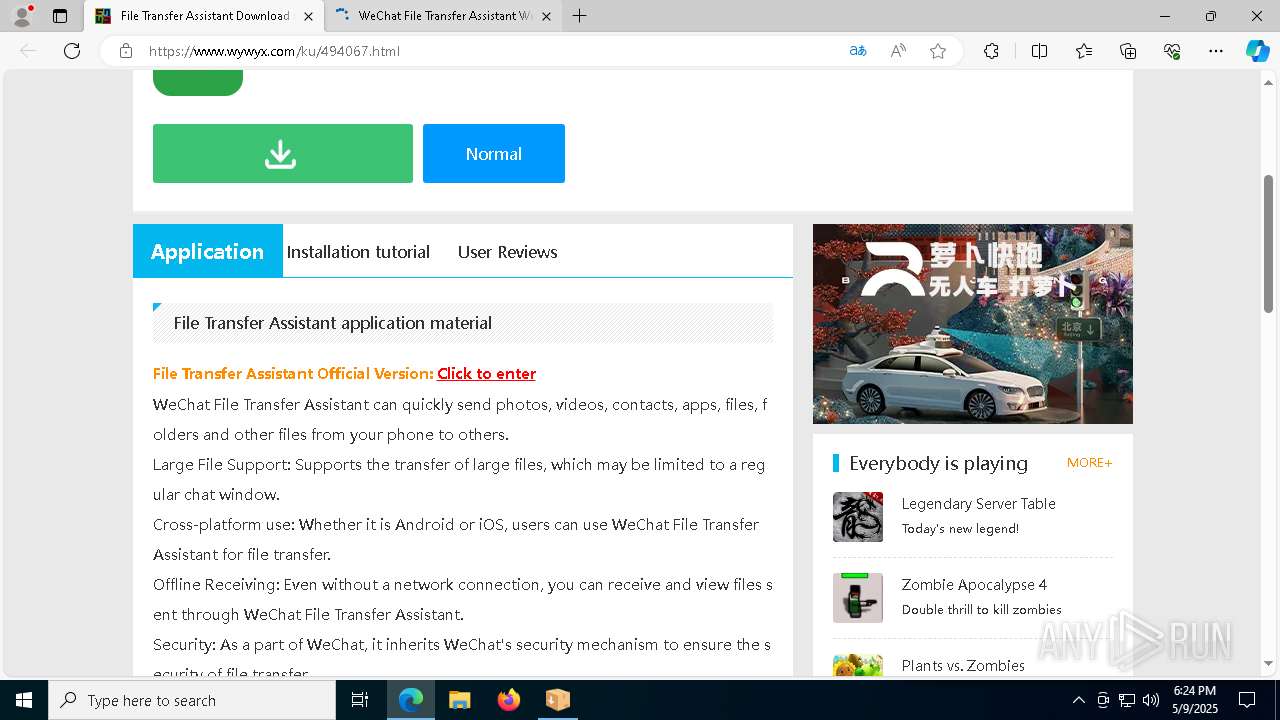Click the package app taskbar icon

point(557,700)
